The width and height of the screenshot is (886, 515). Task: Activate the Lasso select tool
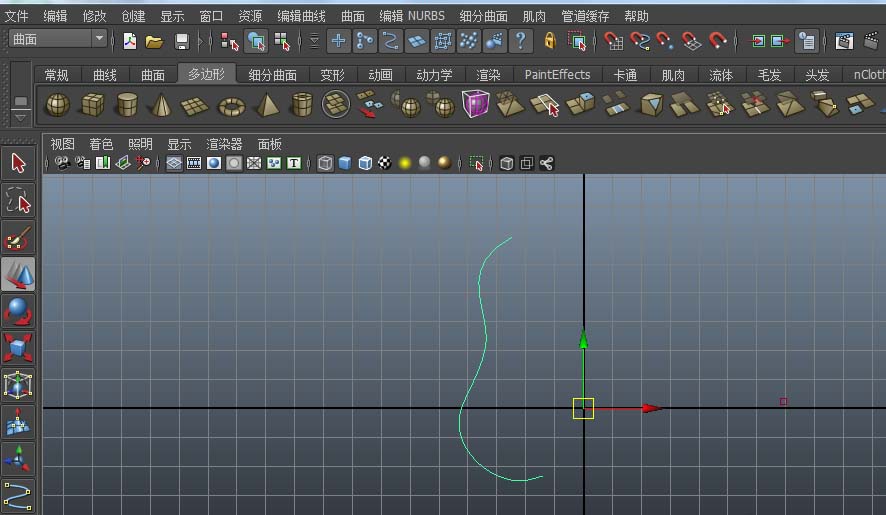[18, 201]
